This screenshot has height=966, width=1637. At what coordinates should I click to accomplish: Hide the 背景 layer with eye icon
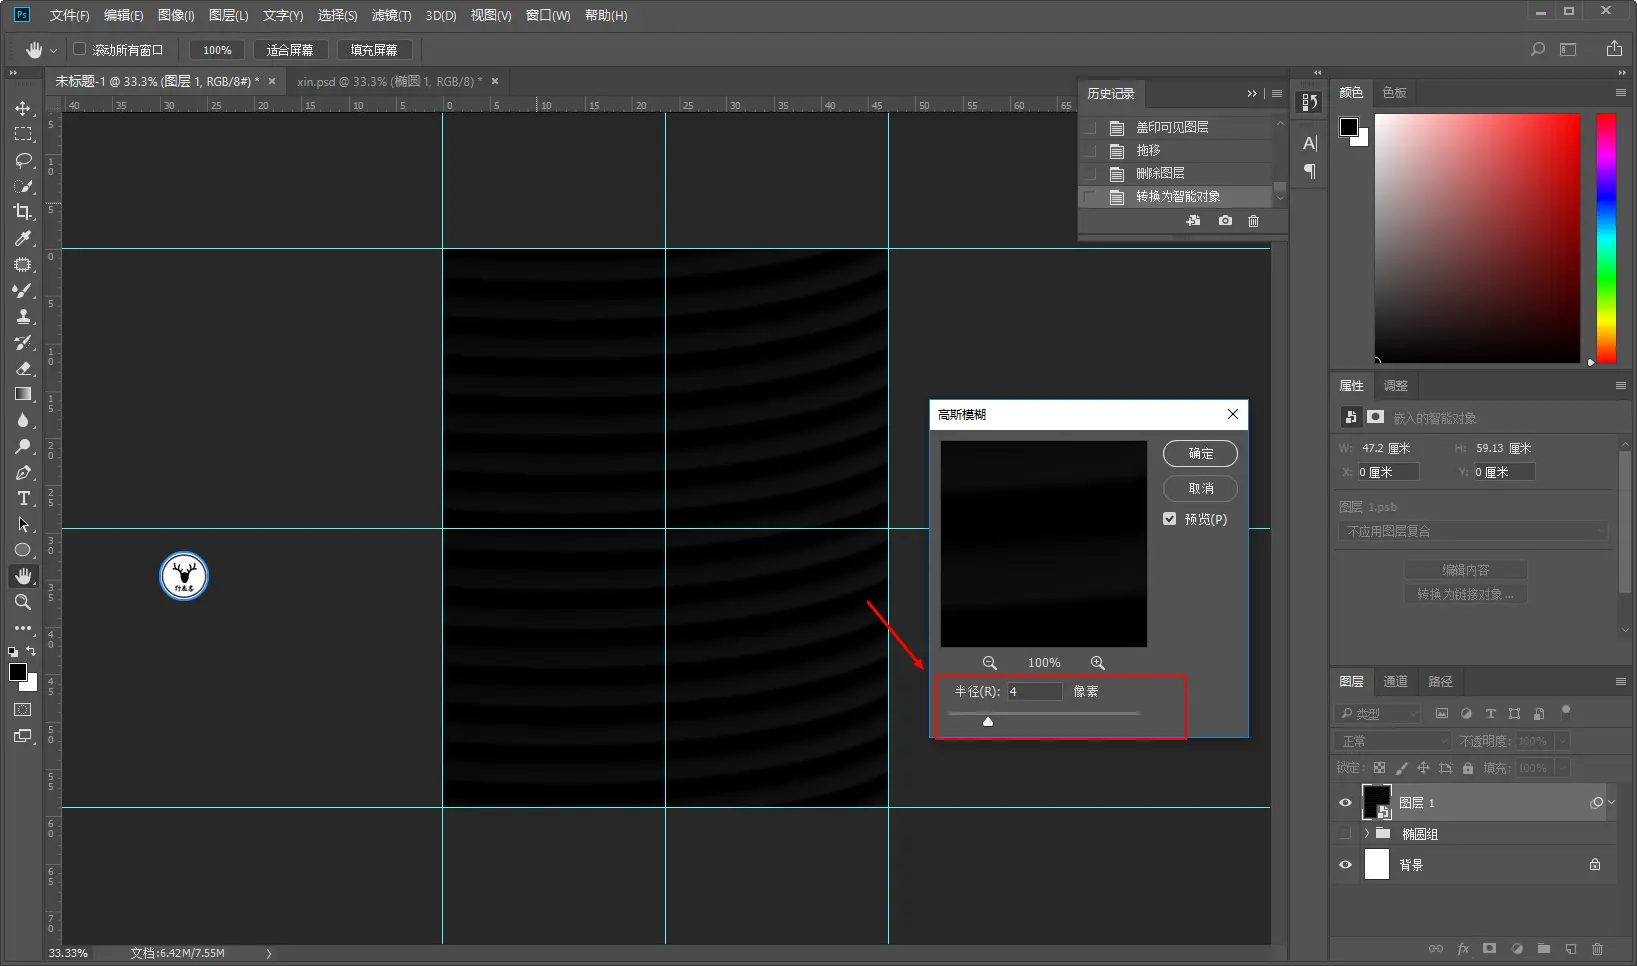1345,865
